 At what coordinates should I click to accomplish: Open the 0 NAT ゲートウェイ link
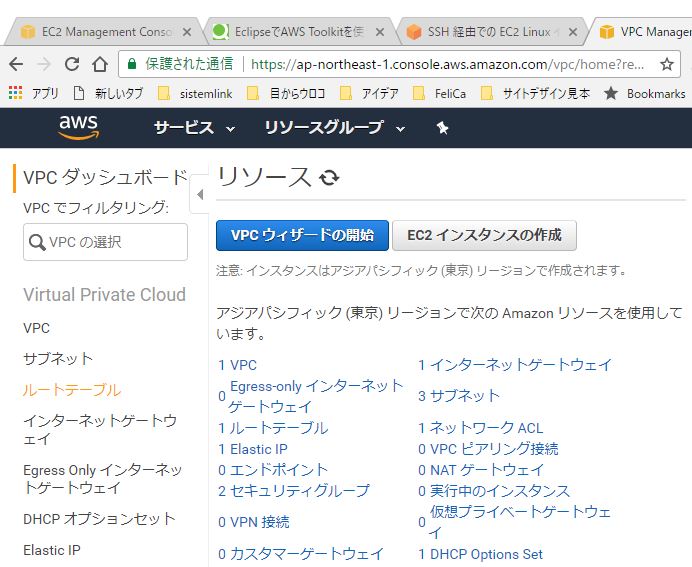(481, 470)
